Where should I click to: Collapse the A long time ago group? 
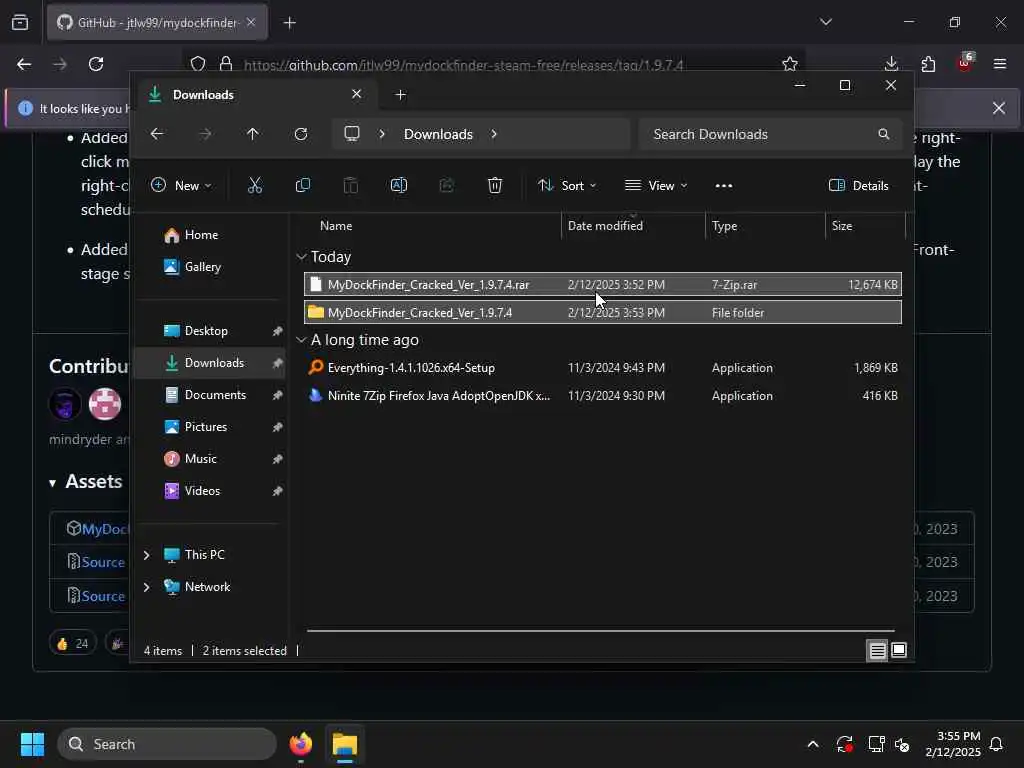301,340
